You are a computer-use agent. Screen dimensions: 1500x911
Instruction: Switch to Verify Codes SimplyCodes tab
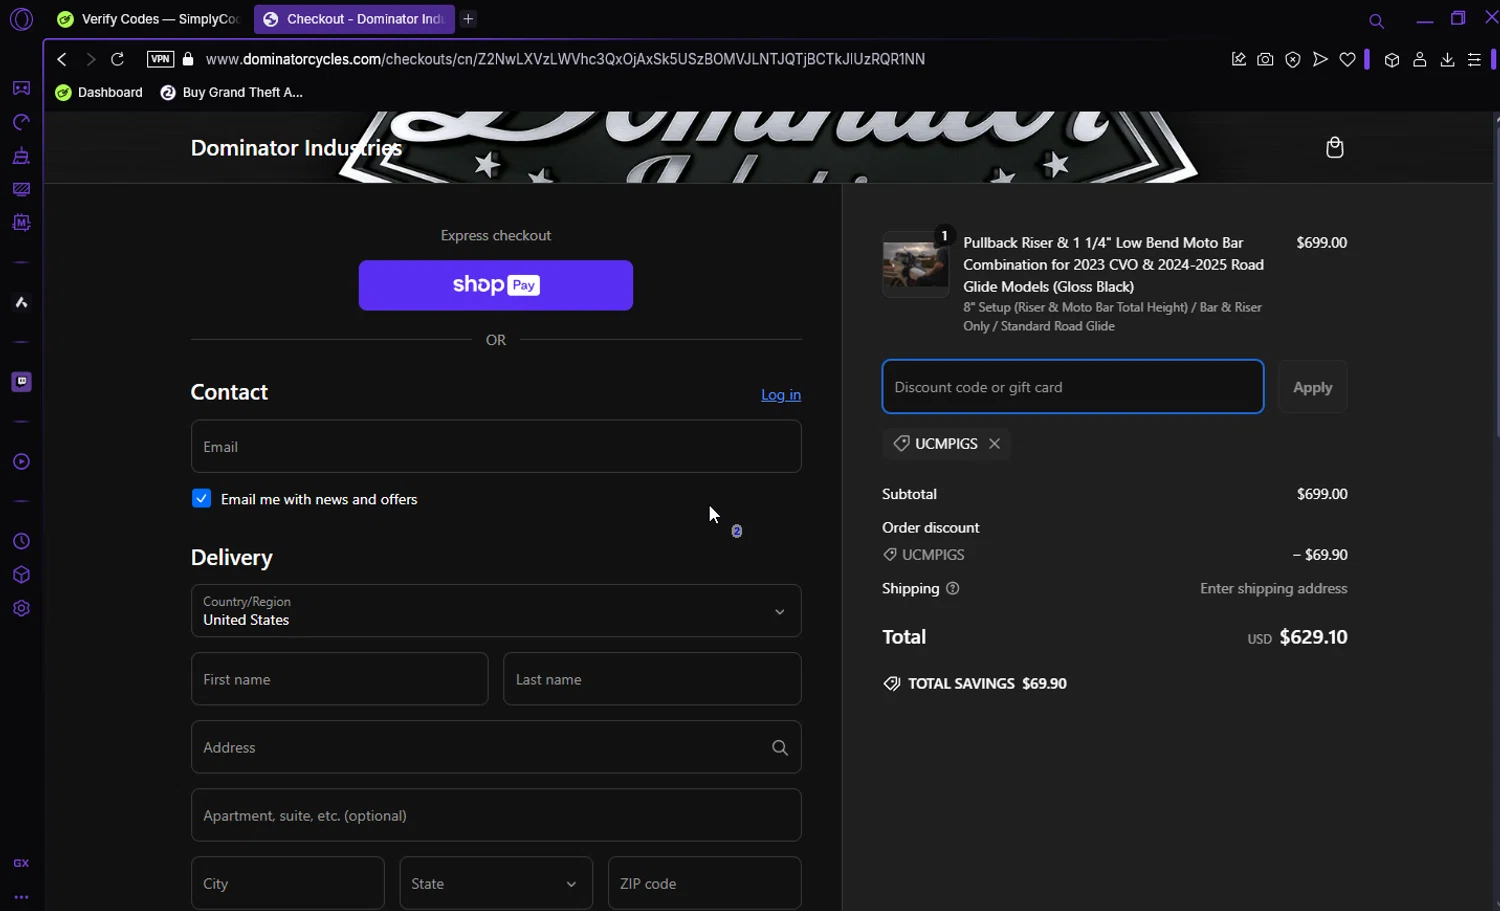(x=148, y=19)
